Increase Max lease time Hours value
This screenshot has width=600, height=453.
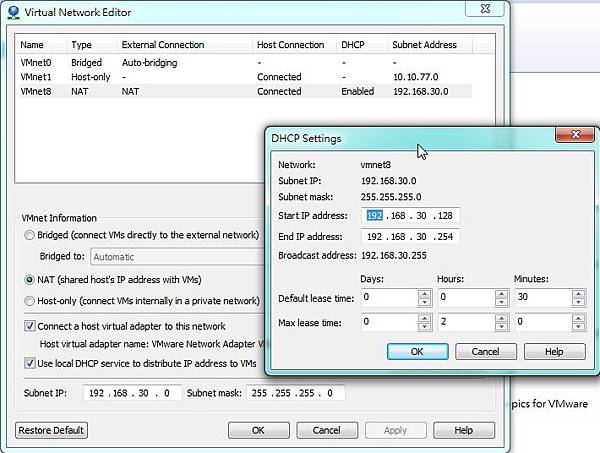click(x=501, y=318)
